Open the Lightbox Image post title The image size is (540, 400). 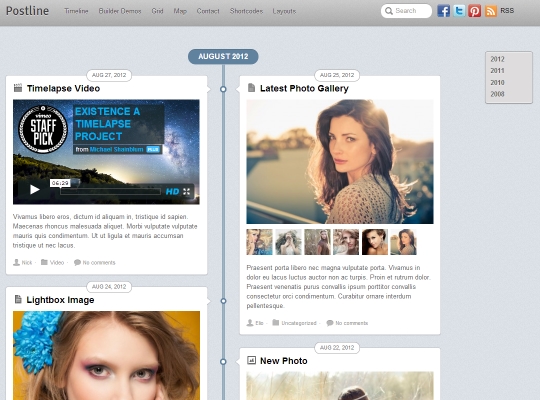(60, 300)
